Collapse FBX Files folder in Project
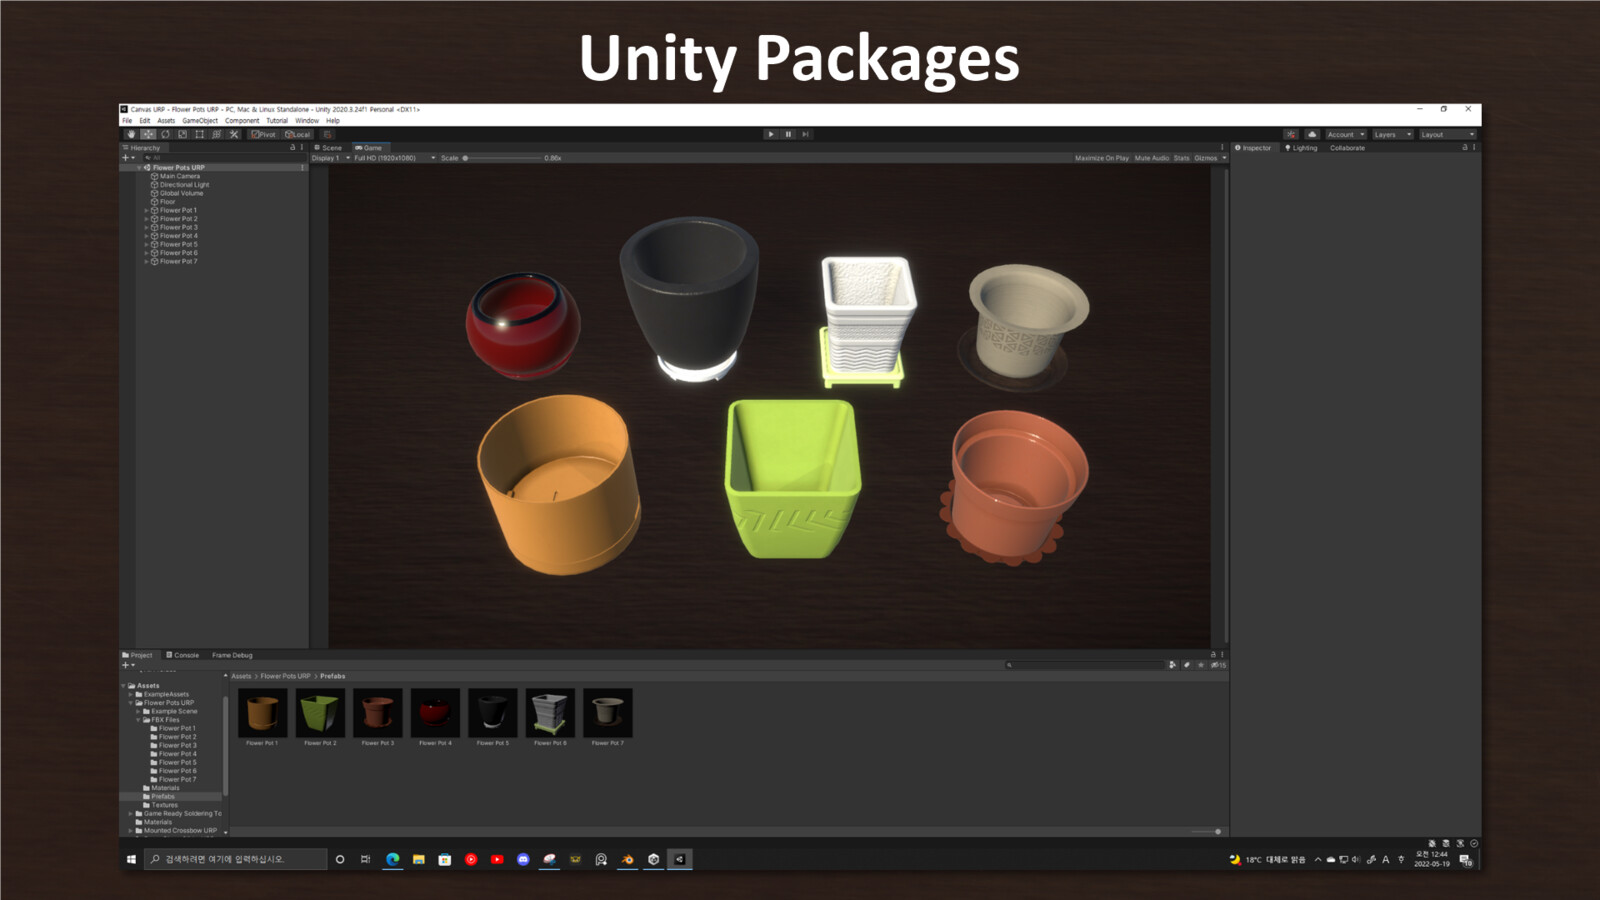The width and height of the screenshot is (1600, 900). pos(138,720)
